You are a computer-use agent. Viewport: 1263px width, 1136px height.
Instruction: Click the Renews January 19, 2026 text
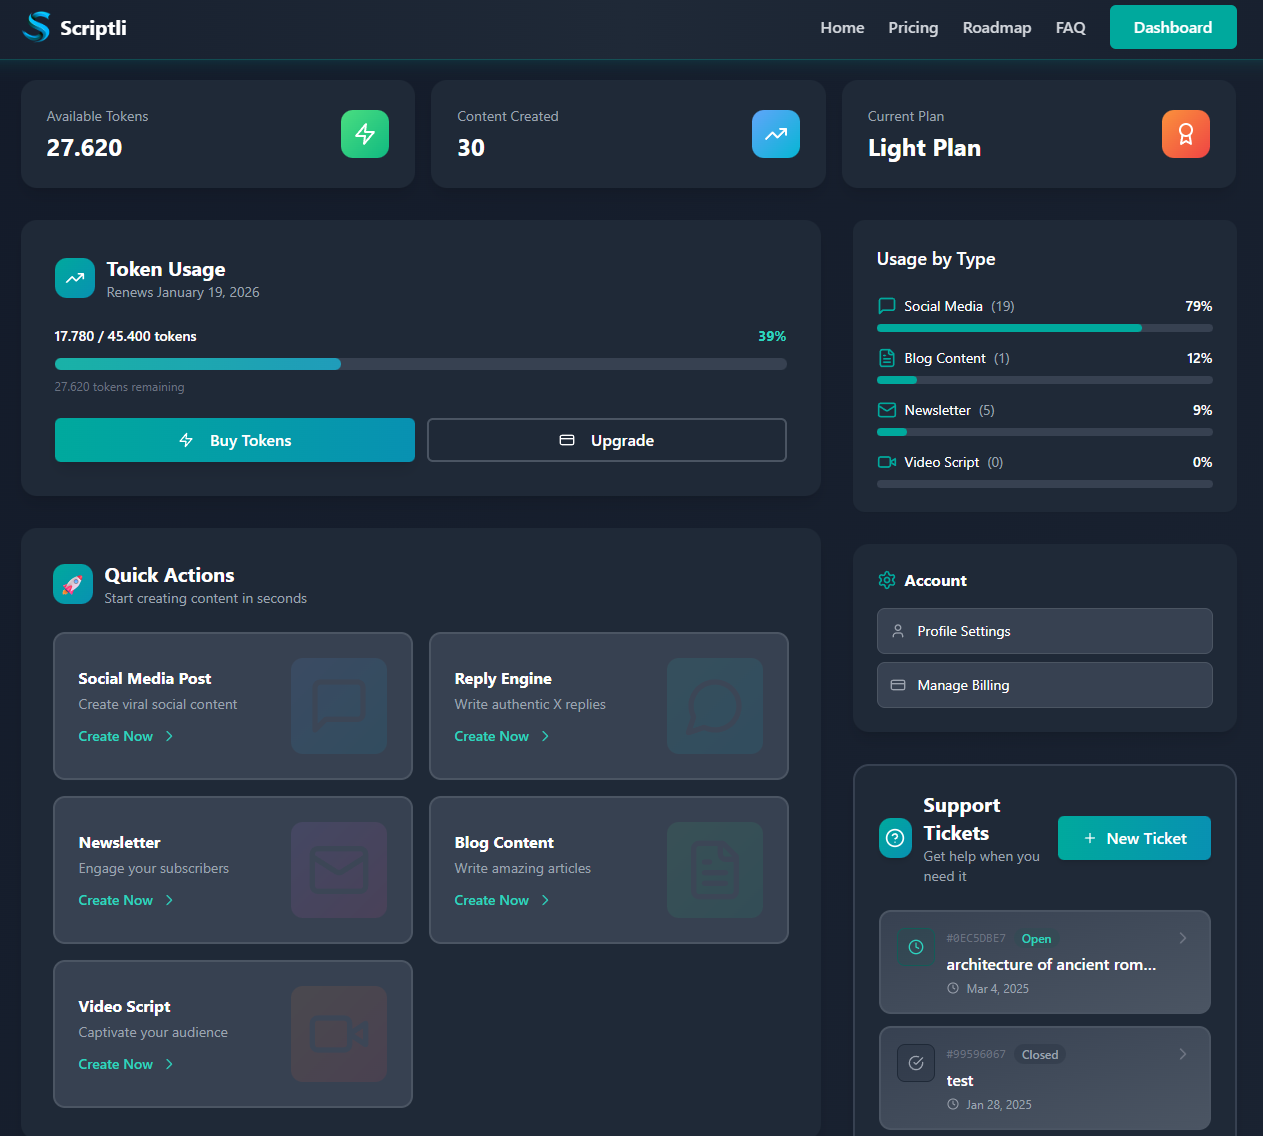(x=183, y=292)
